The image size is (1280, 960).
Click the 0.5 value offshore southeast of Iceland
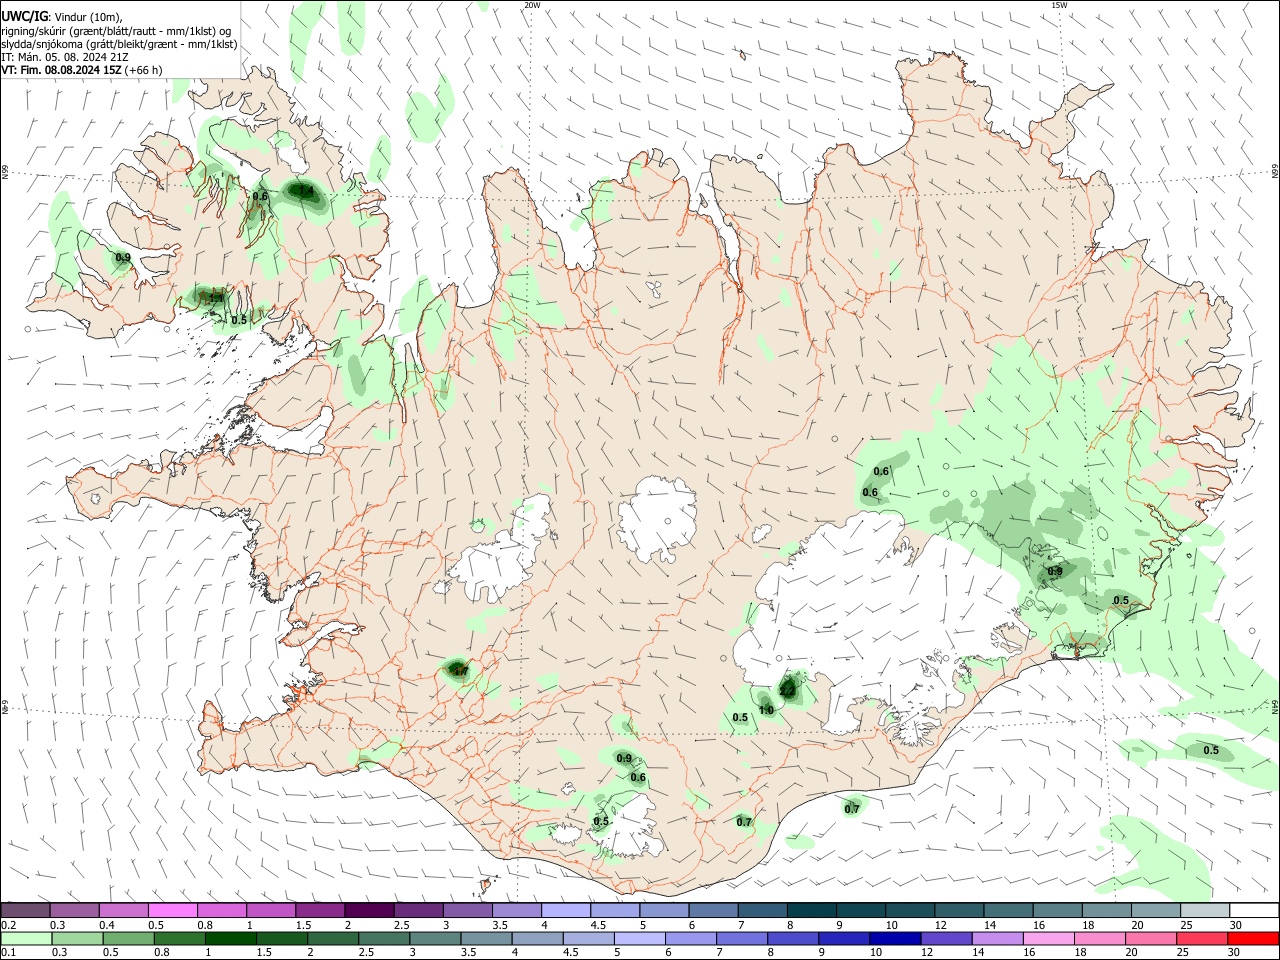click(x=1211, y=750)
